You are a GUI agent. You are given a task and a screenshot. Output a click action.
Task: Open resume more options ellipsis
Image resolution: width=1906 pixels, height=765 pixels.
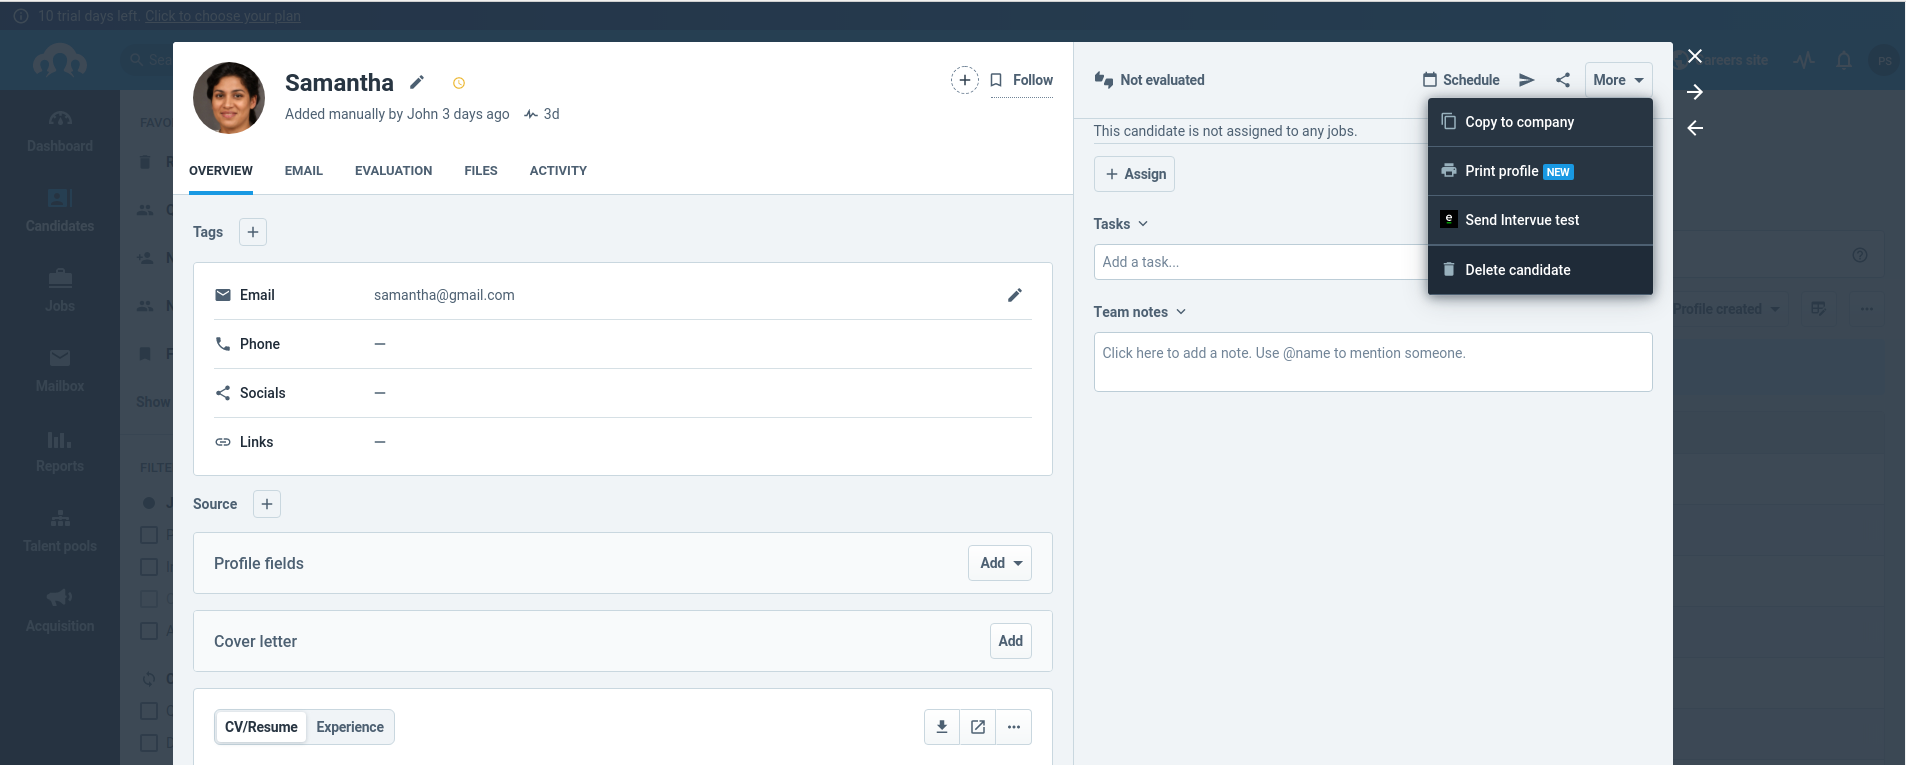[1014, 727]
